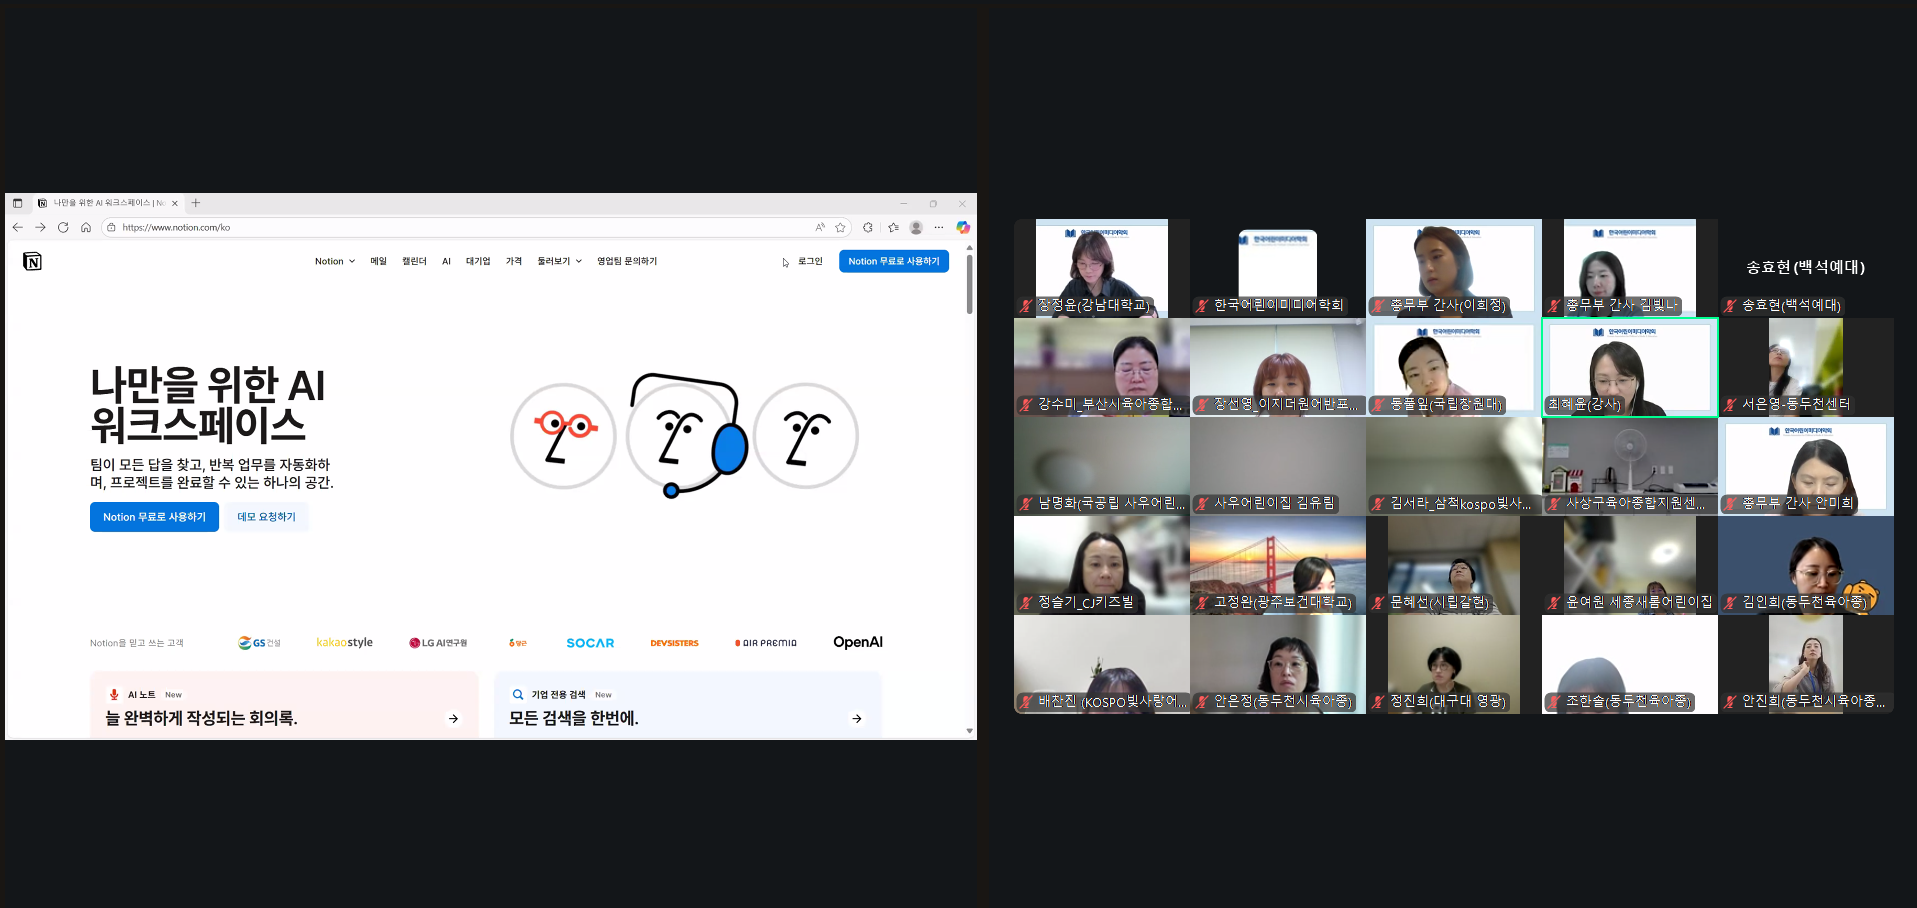Go forward in browser history

point(40,227)
